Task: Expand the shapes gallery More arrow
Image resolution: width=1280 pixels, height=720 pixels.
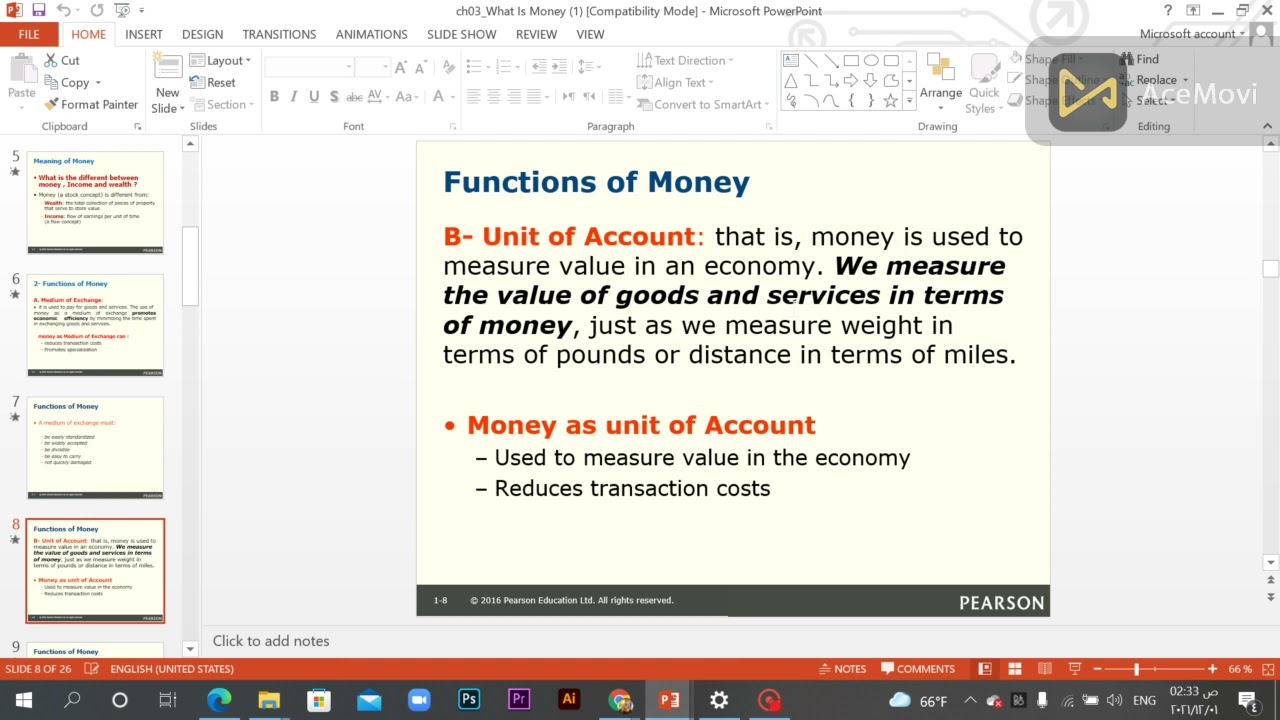Action: pyautogui.click(x=908, y=101)
